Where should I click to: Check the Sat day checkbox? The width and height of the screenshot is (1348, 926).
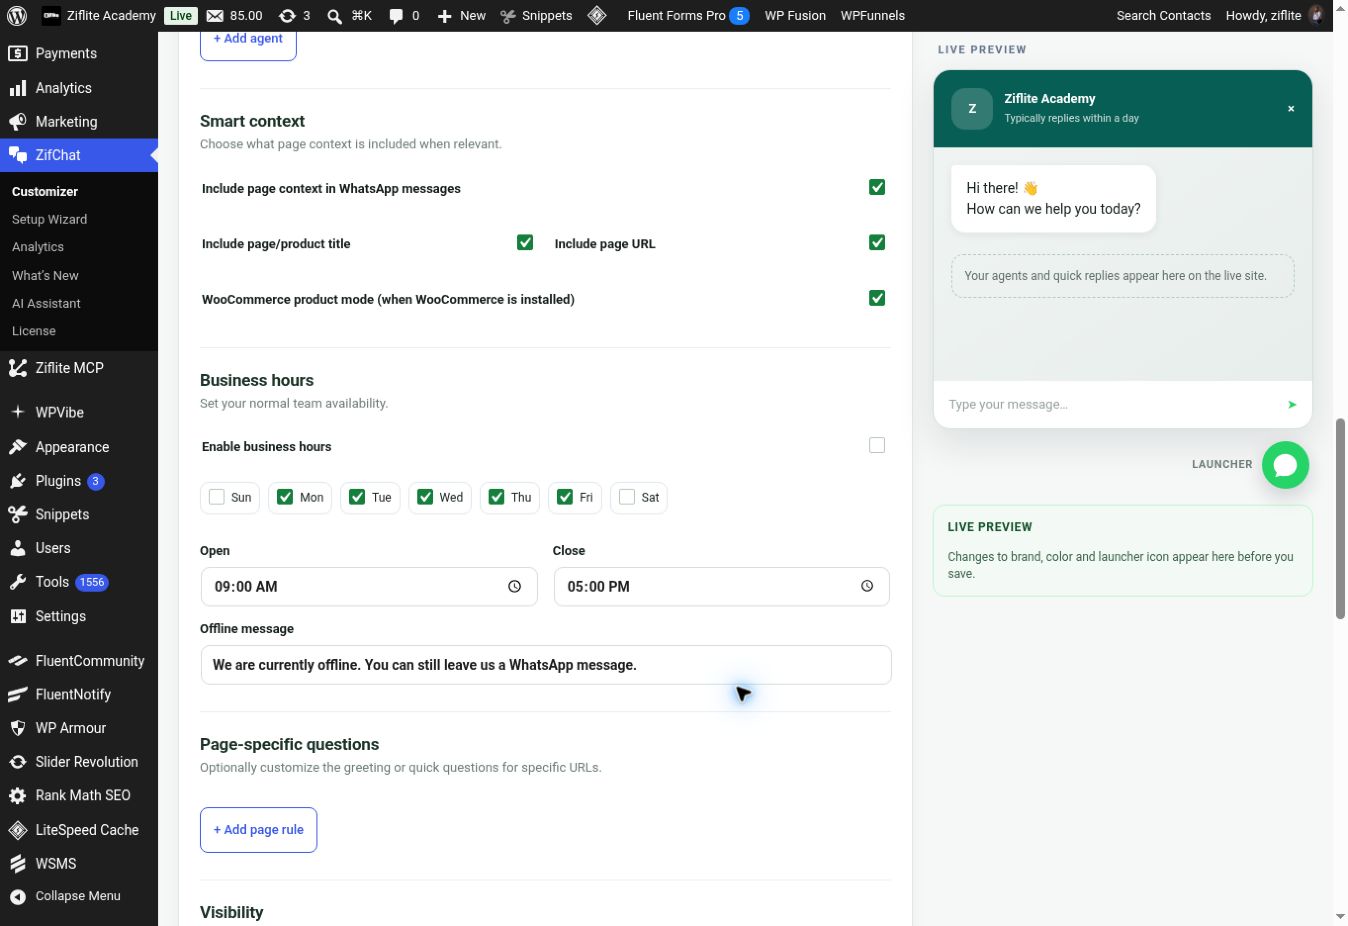tap(627, 497)
